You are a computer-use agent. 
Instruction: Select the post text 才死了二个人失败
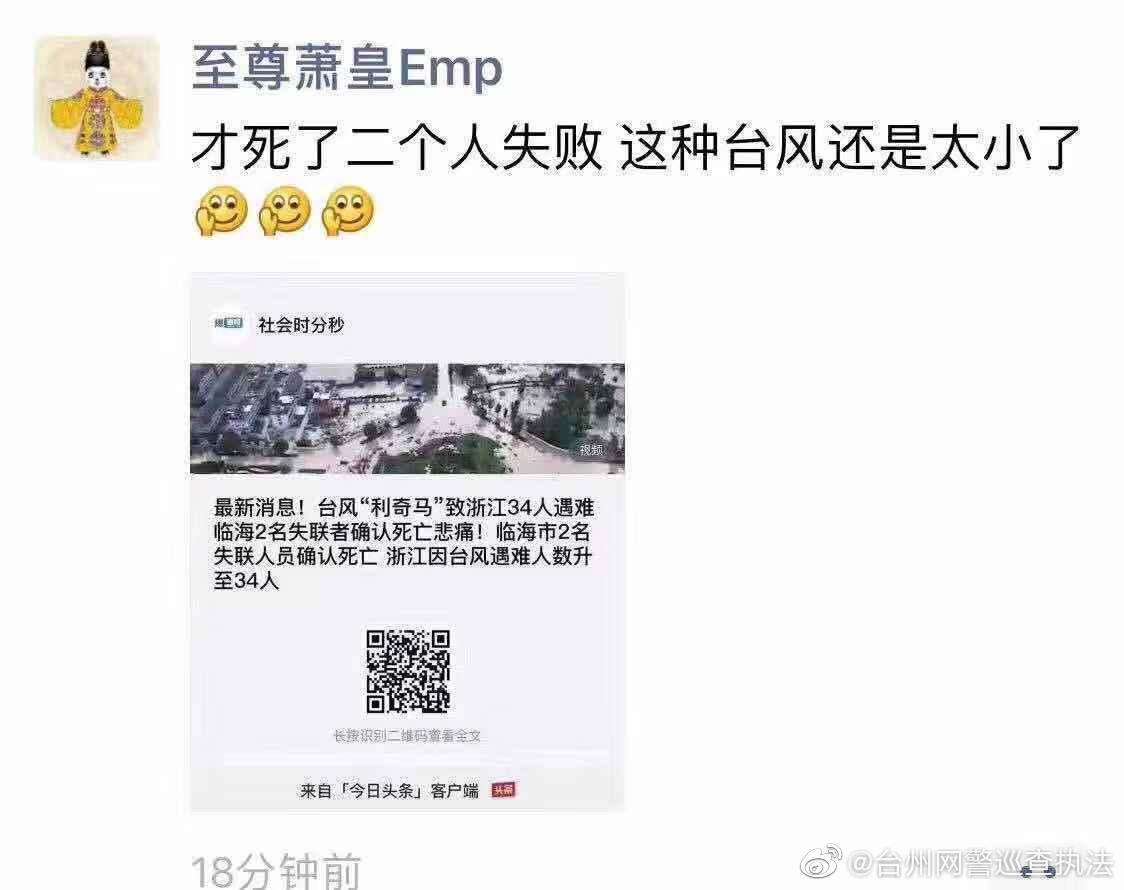(x=397, y=148)
